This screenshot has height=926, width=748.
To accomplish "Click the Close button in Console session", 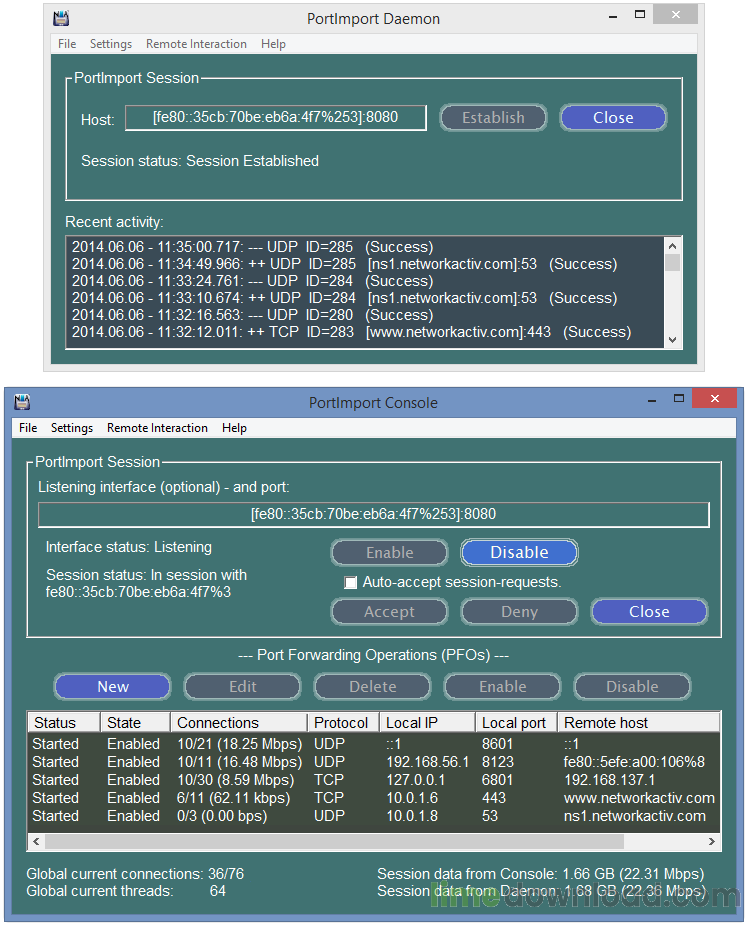I will pyautogui.click(x=649, y=611).
